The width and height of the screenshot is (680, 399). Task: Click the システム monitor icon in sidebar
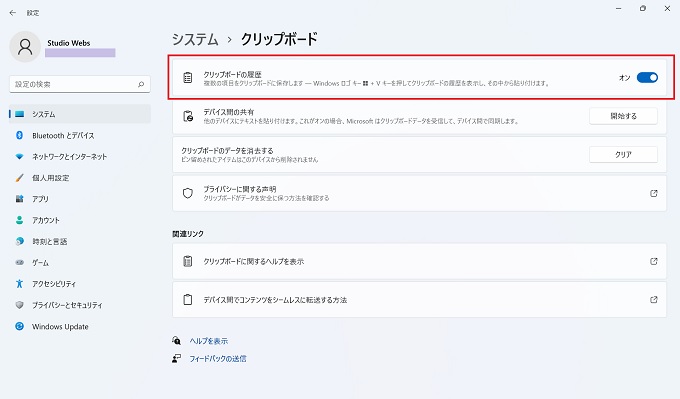(20, 114)
